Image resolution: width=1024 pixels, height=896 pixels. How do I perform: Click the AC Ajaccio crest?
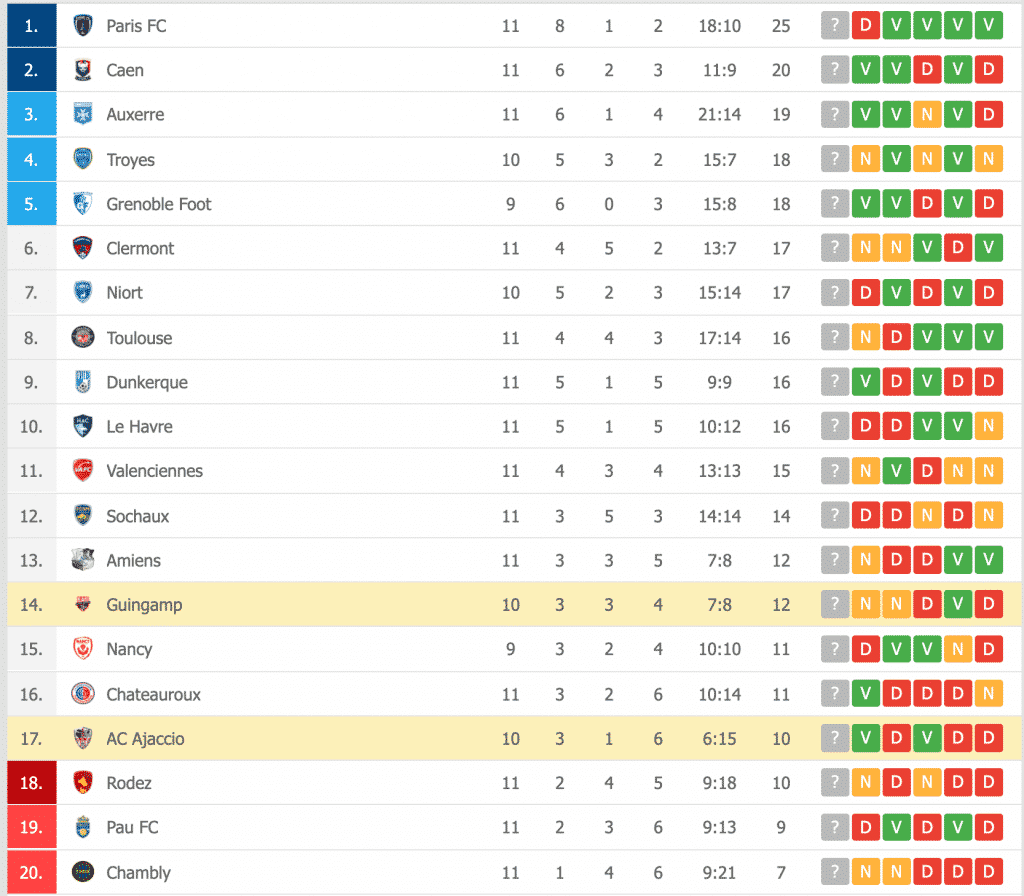click(83, 739)
